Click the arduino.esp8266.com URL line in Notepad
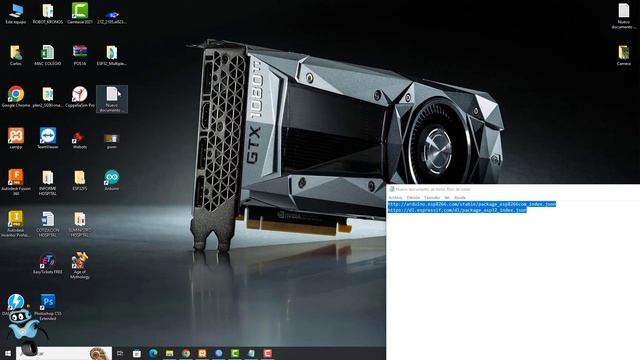 tap(471, 204)
